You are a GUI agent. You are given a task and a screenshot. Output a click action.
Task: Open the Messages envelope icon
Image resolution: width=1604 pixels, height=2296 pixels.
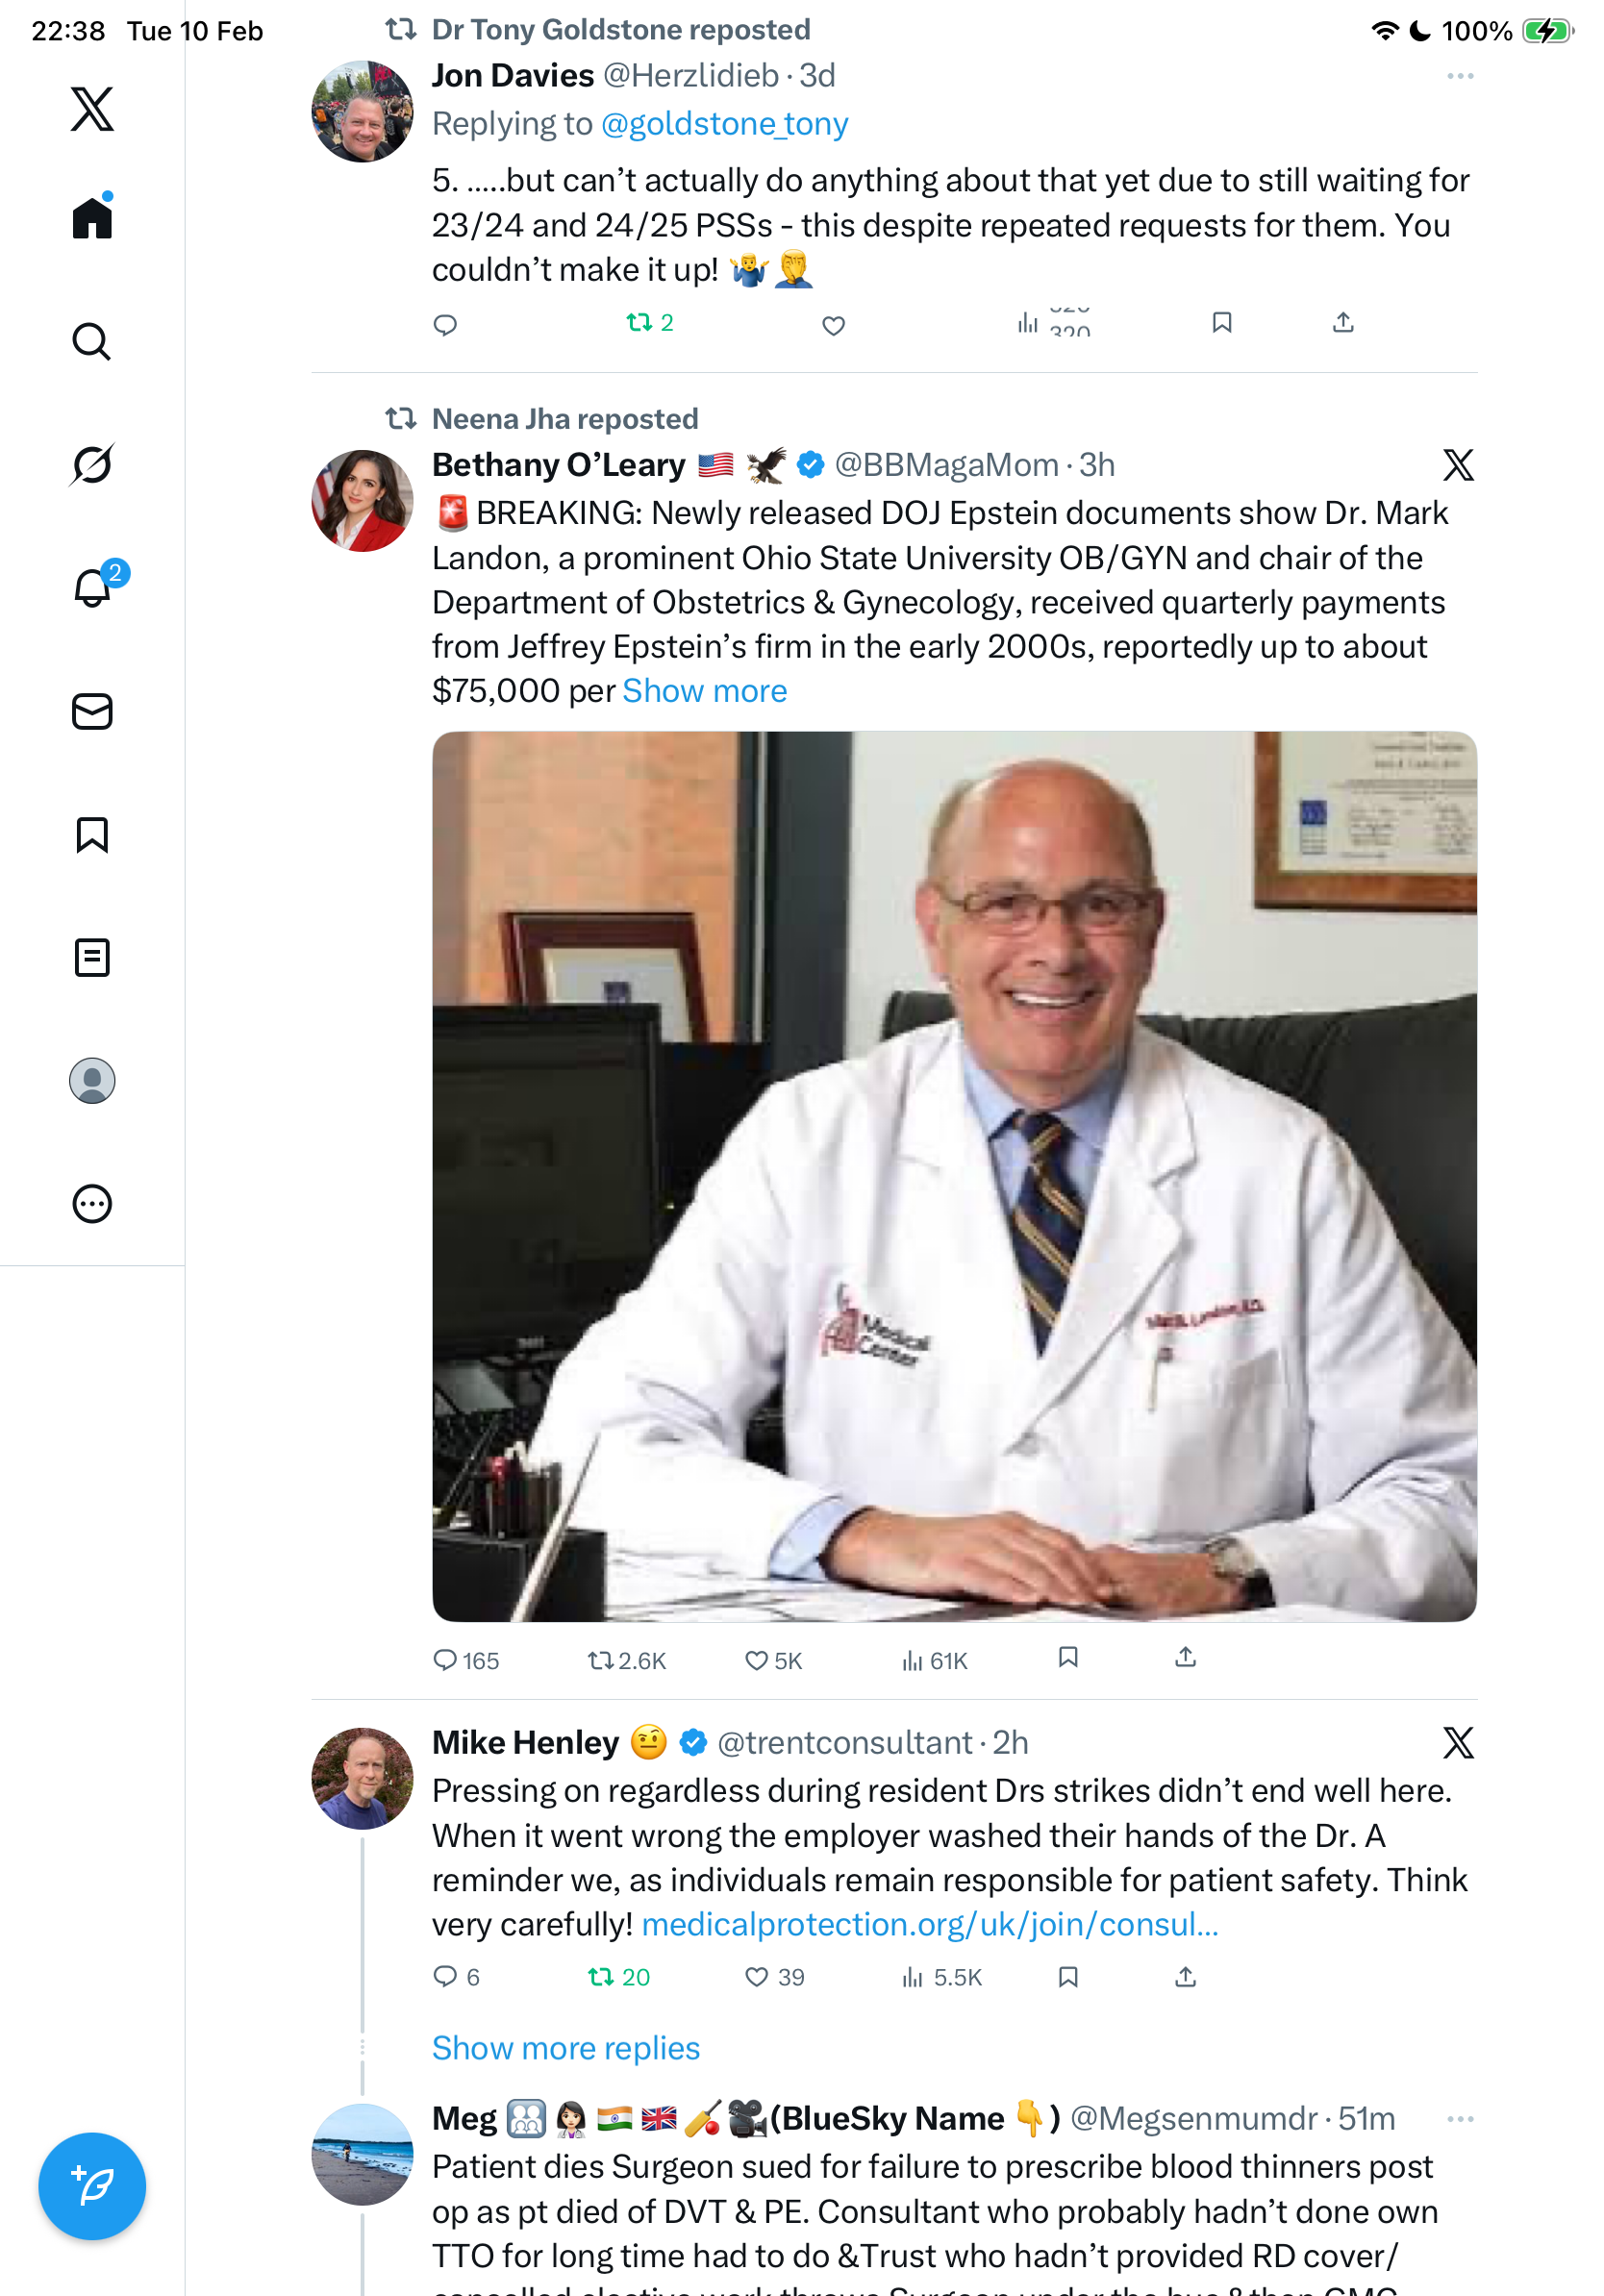[x=92, y=711]
